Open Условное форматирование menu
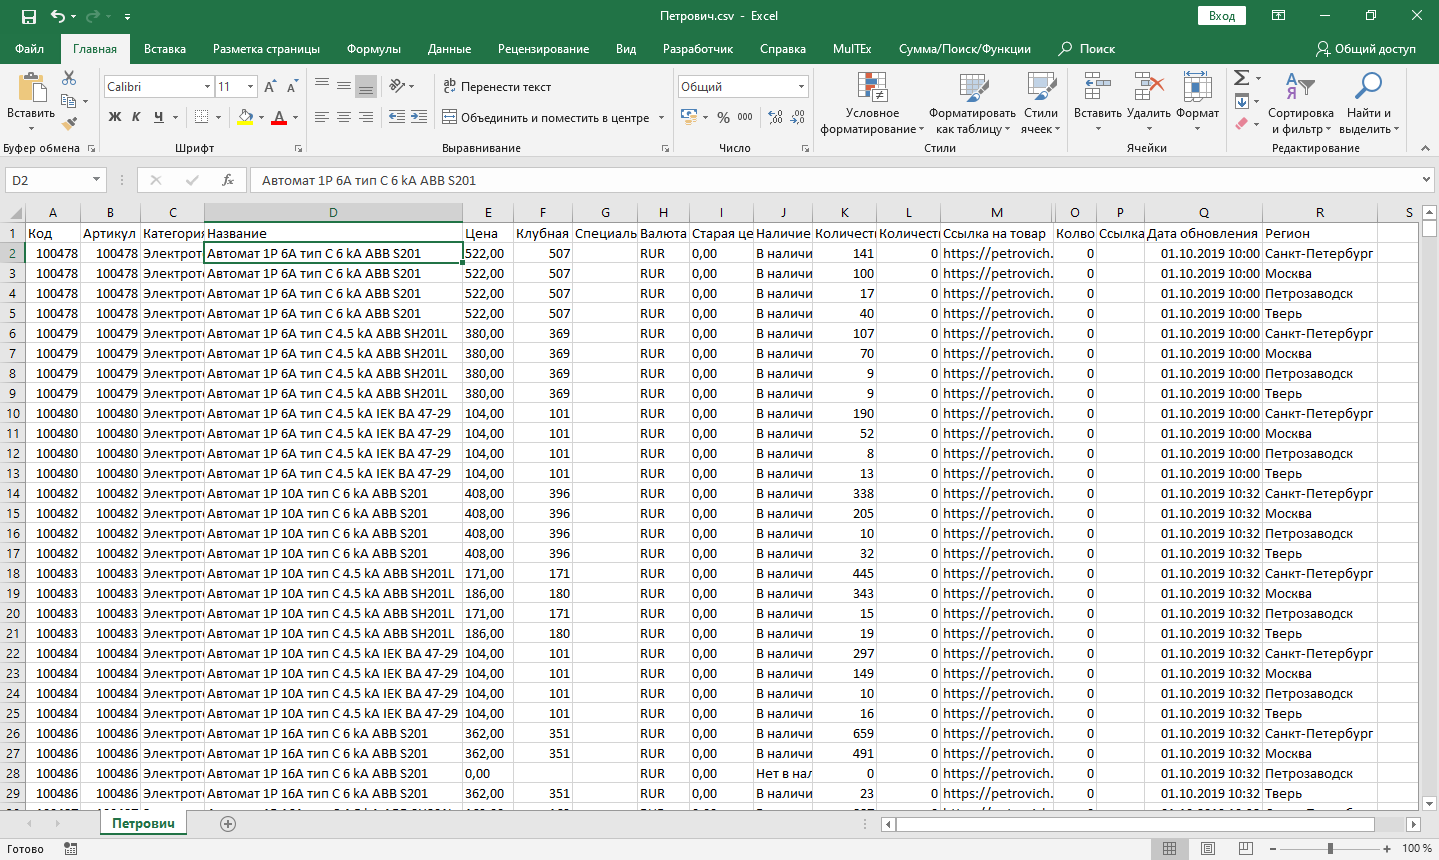Image resolution: width=1439 pixels, height=860 pixels. pos(872,103)
